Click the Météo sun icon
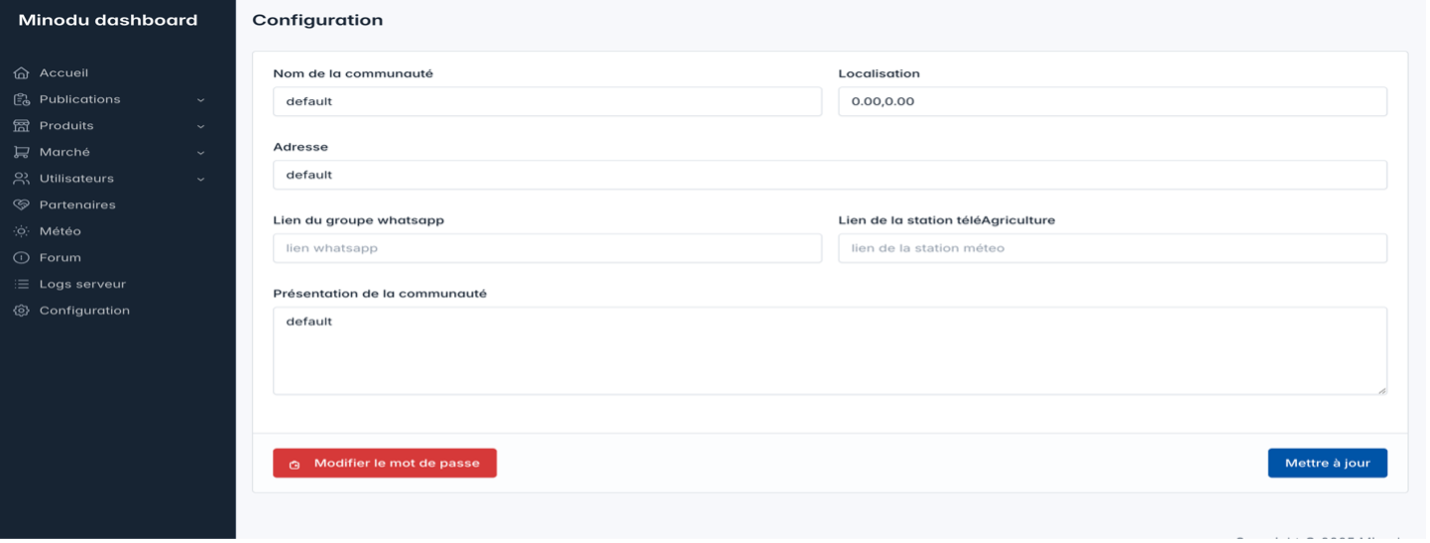 tap(21, 231)
